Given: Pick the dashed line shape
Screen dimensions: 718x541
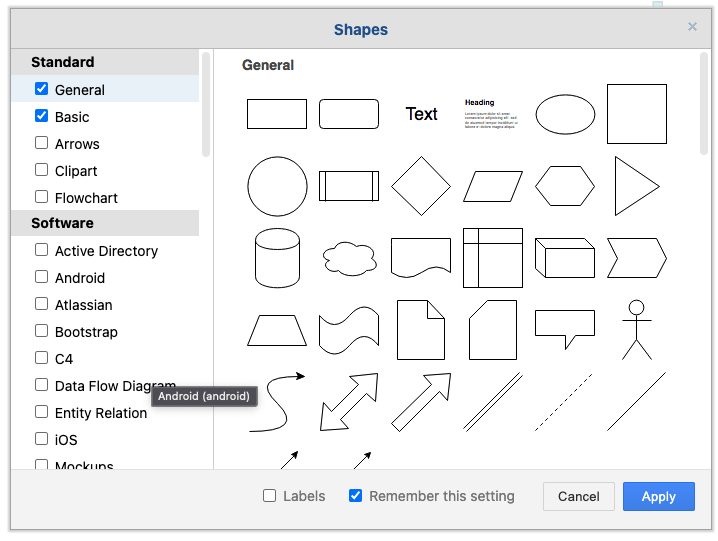Looking at the screenshot, I should (x=565, y=402).
